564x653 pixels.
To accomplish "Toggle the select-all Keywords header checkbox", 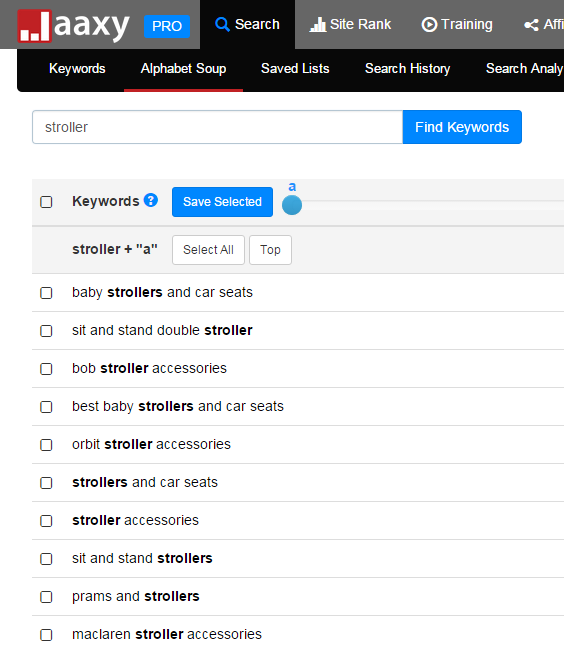I will click(46, 202).
